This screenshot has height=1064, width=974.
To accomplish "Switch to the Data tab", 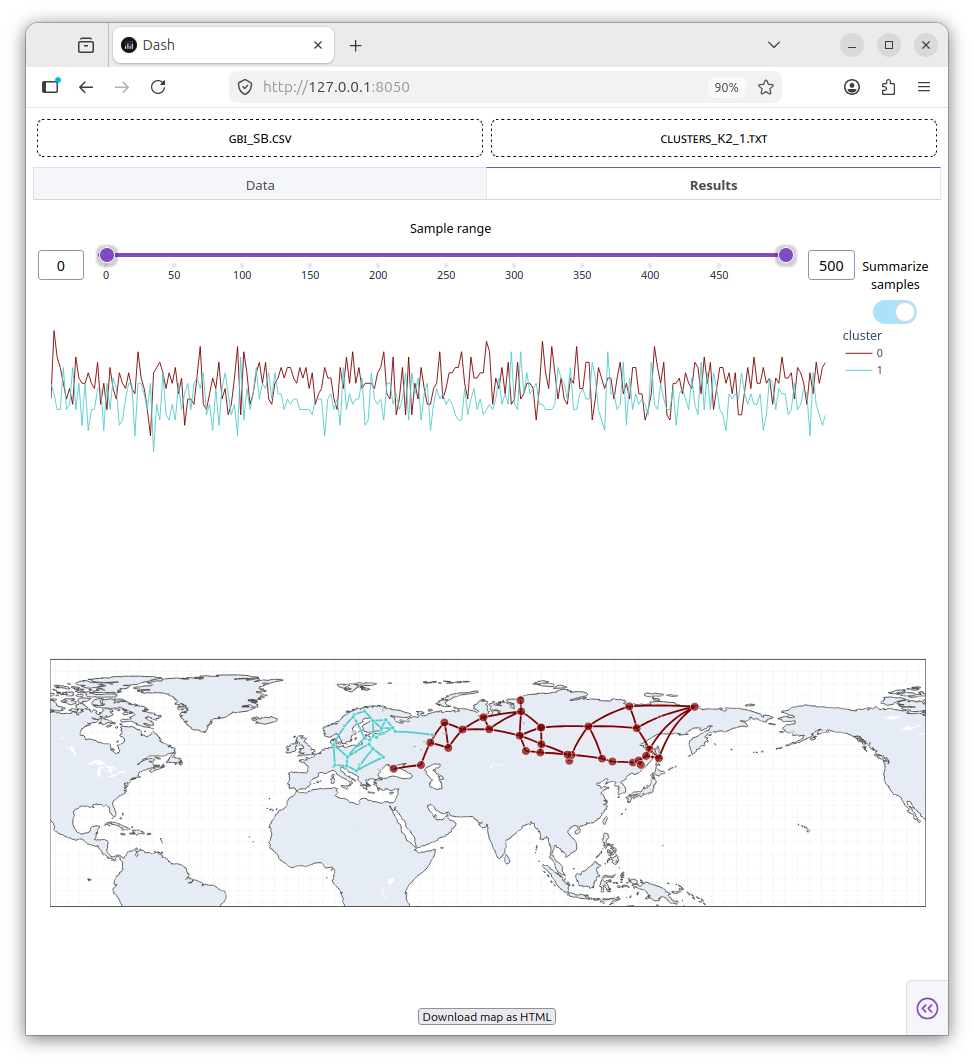I will coord(260,185).
